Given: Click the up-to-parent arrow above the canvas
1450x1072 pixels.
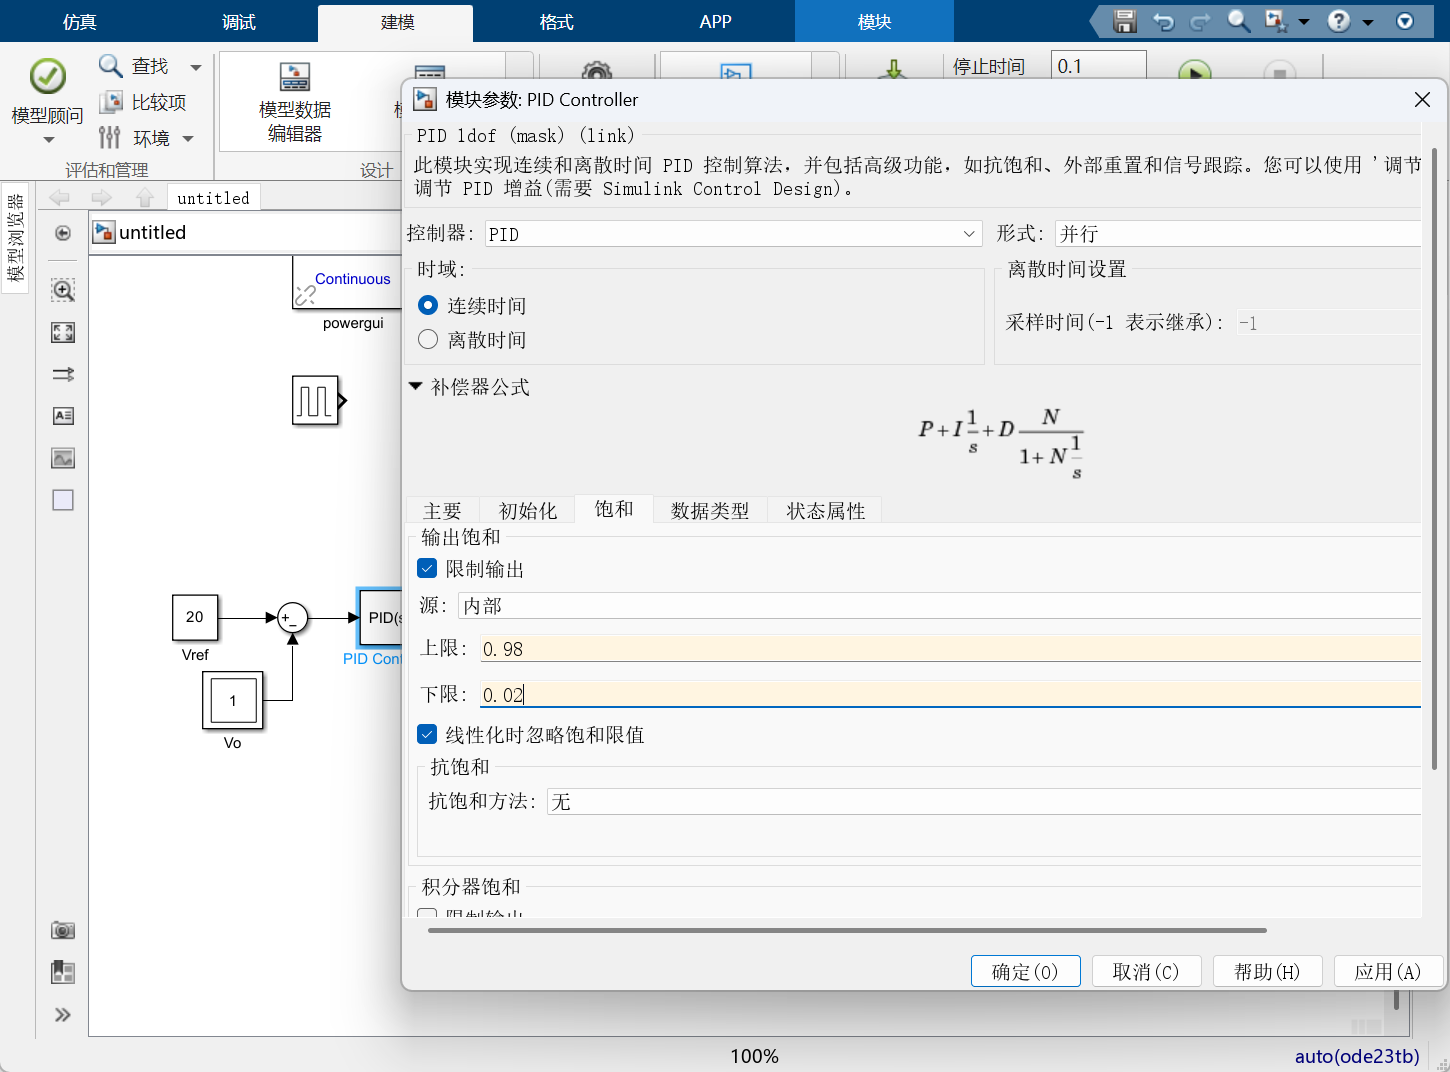Looking at the screenshot, I should (145, 198).
